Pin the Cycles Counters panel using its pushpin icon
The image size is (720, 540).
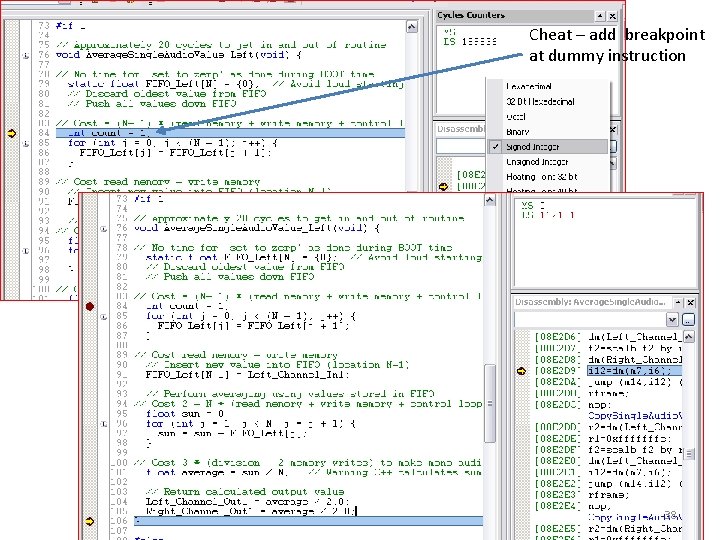click(600, 16)
